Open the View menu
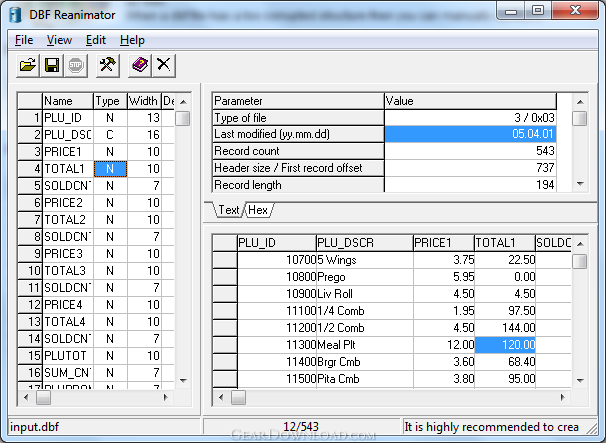Viewport: 606px width, 443px height. 59,40
